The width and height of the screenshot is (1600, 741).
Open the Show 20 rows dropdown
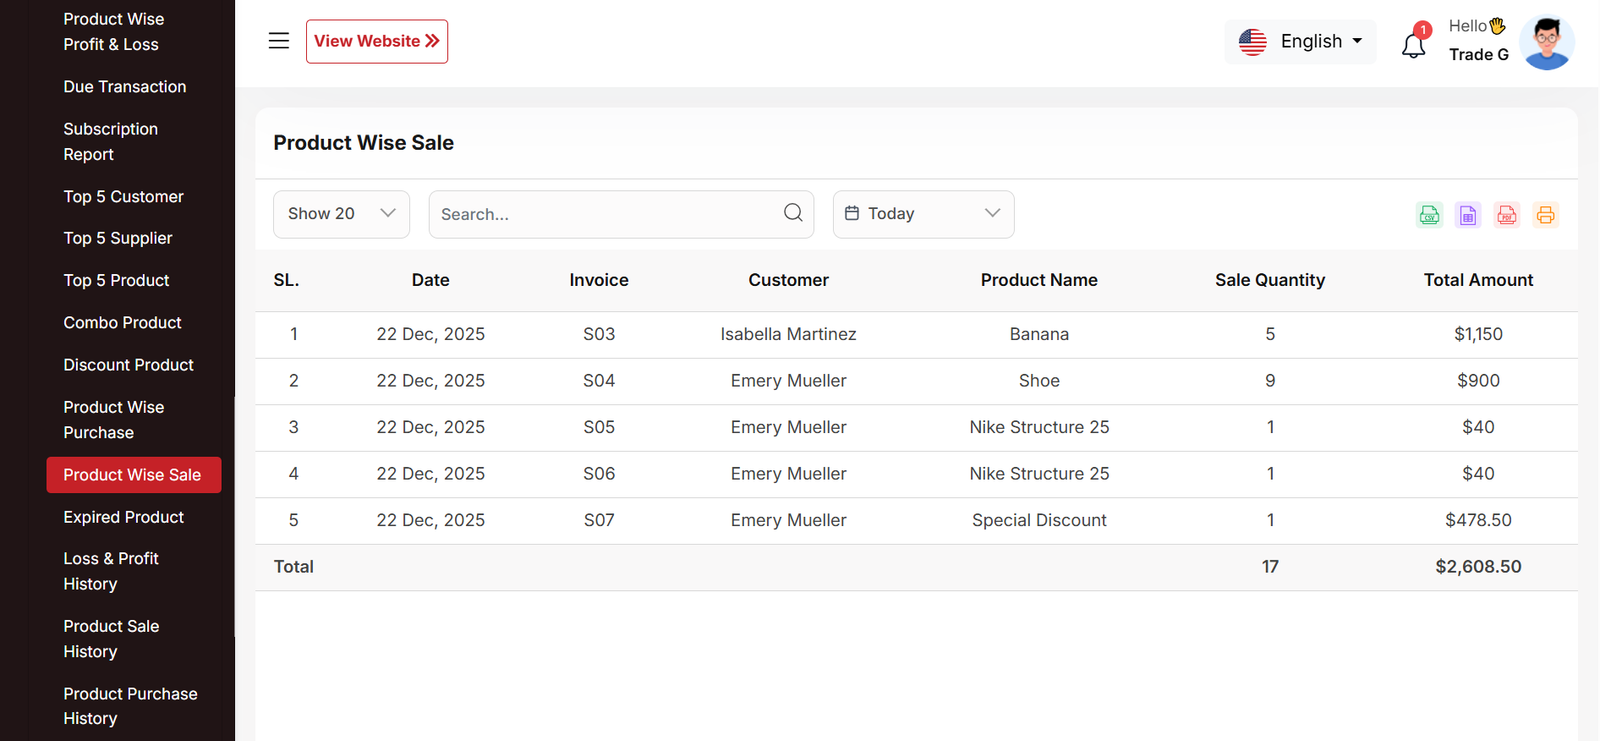(341, 214)
